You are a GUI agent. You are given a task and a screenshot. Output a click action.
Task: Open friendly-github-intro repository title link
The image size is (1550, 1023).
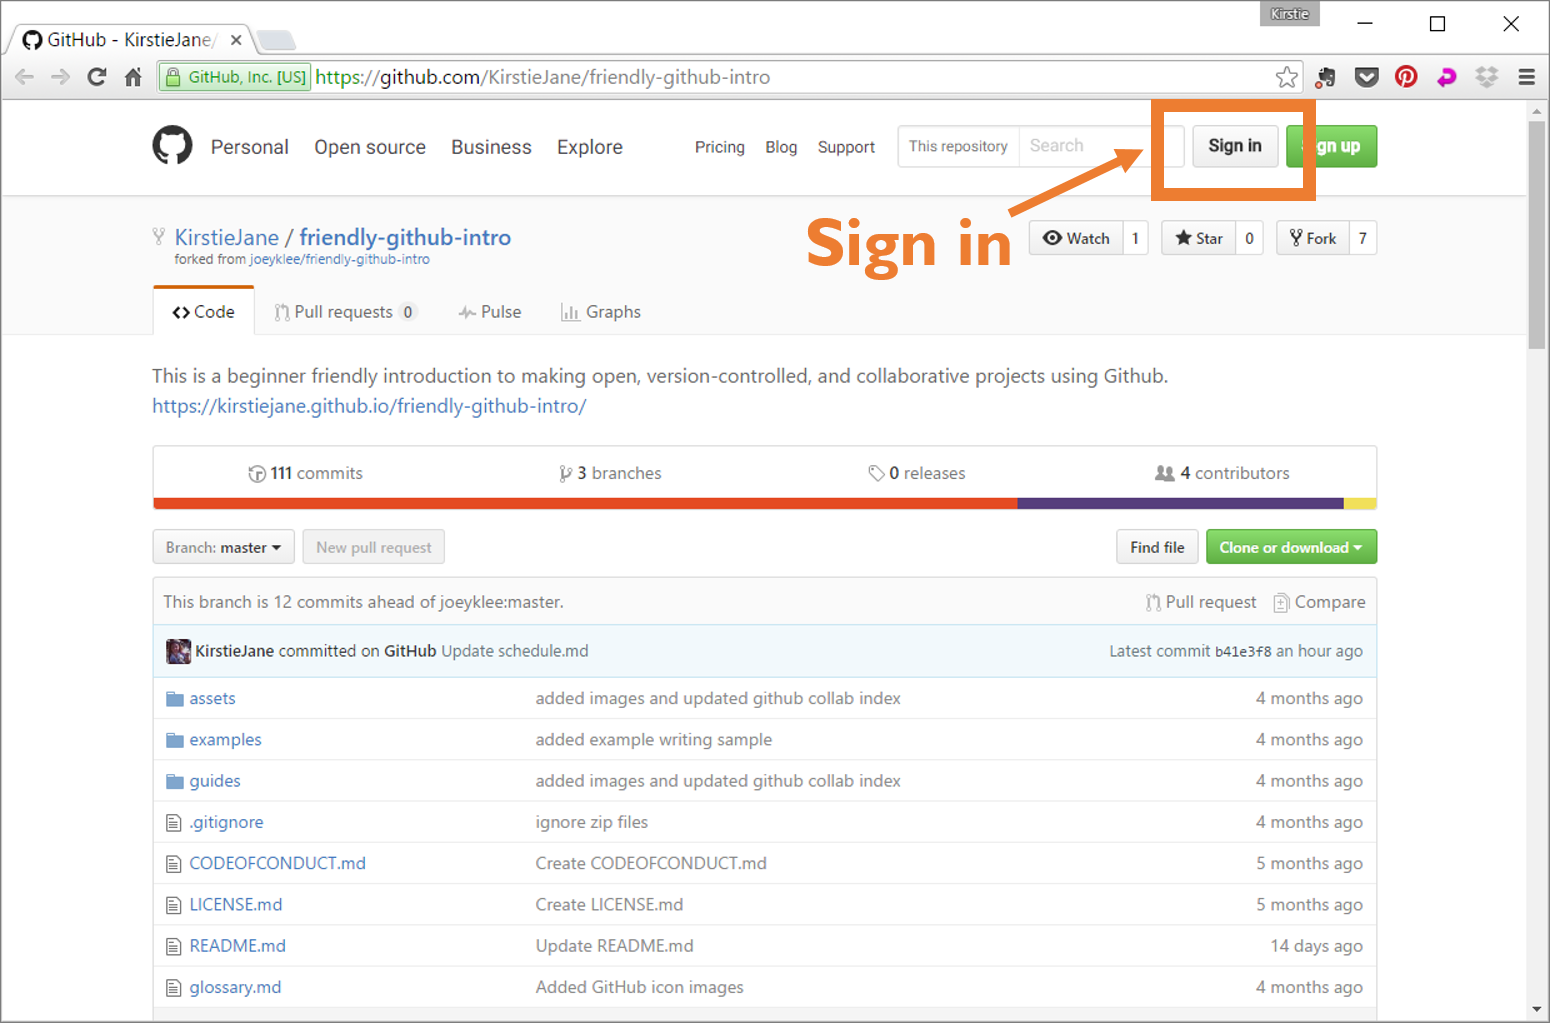click(x=405, y=237)
